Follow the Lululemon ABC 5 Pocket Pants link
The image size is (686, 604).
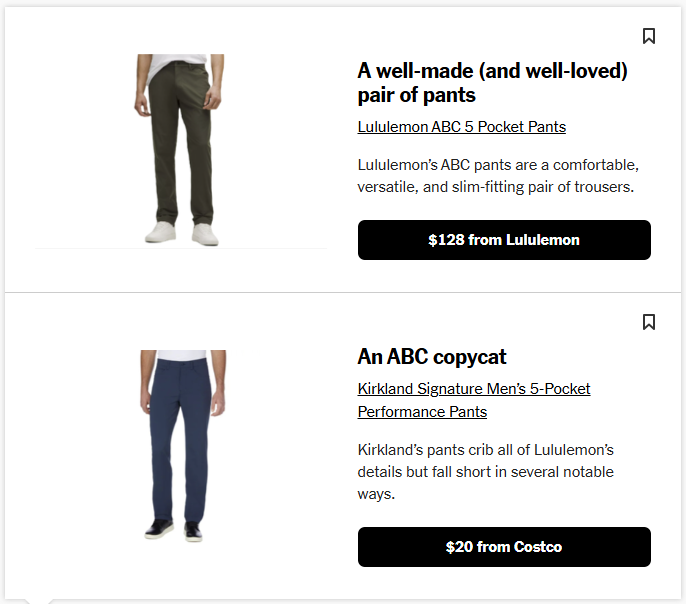pyautogui.click(x=462, y=127)
